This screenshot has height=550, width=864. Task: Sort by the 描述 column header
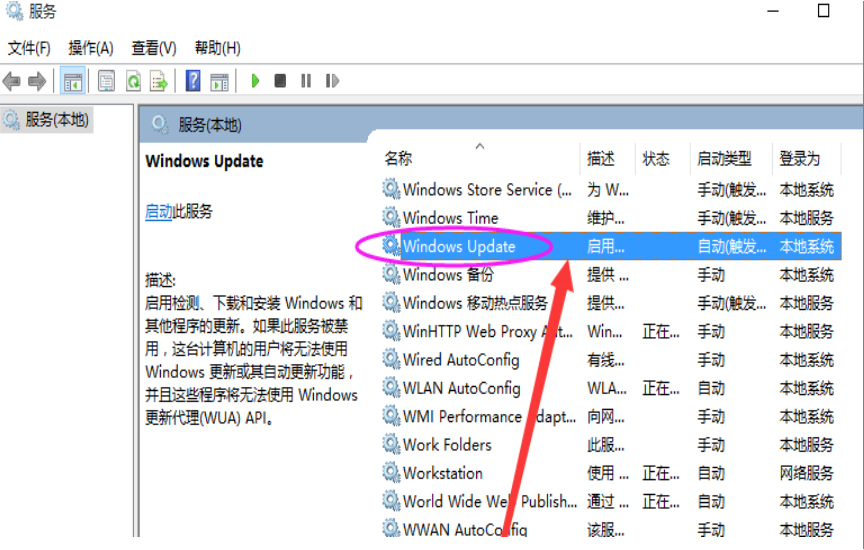tap(601, 159)
